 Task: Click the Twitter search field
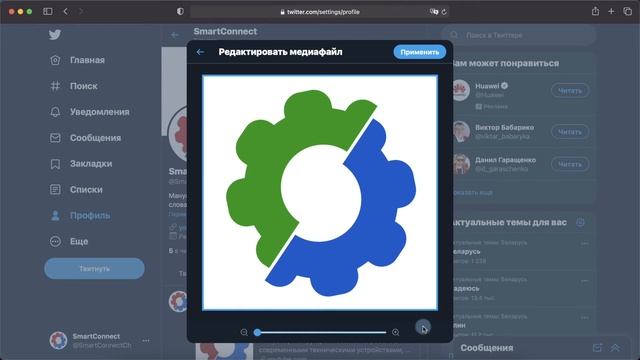click(519, 35)
